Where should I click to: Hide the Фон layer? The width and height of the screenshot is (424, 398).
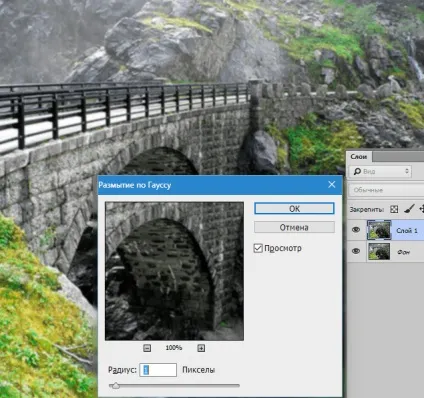(356, 251)
